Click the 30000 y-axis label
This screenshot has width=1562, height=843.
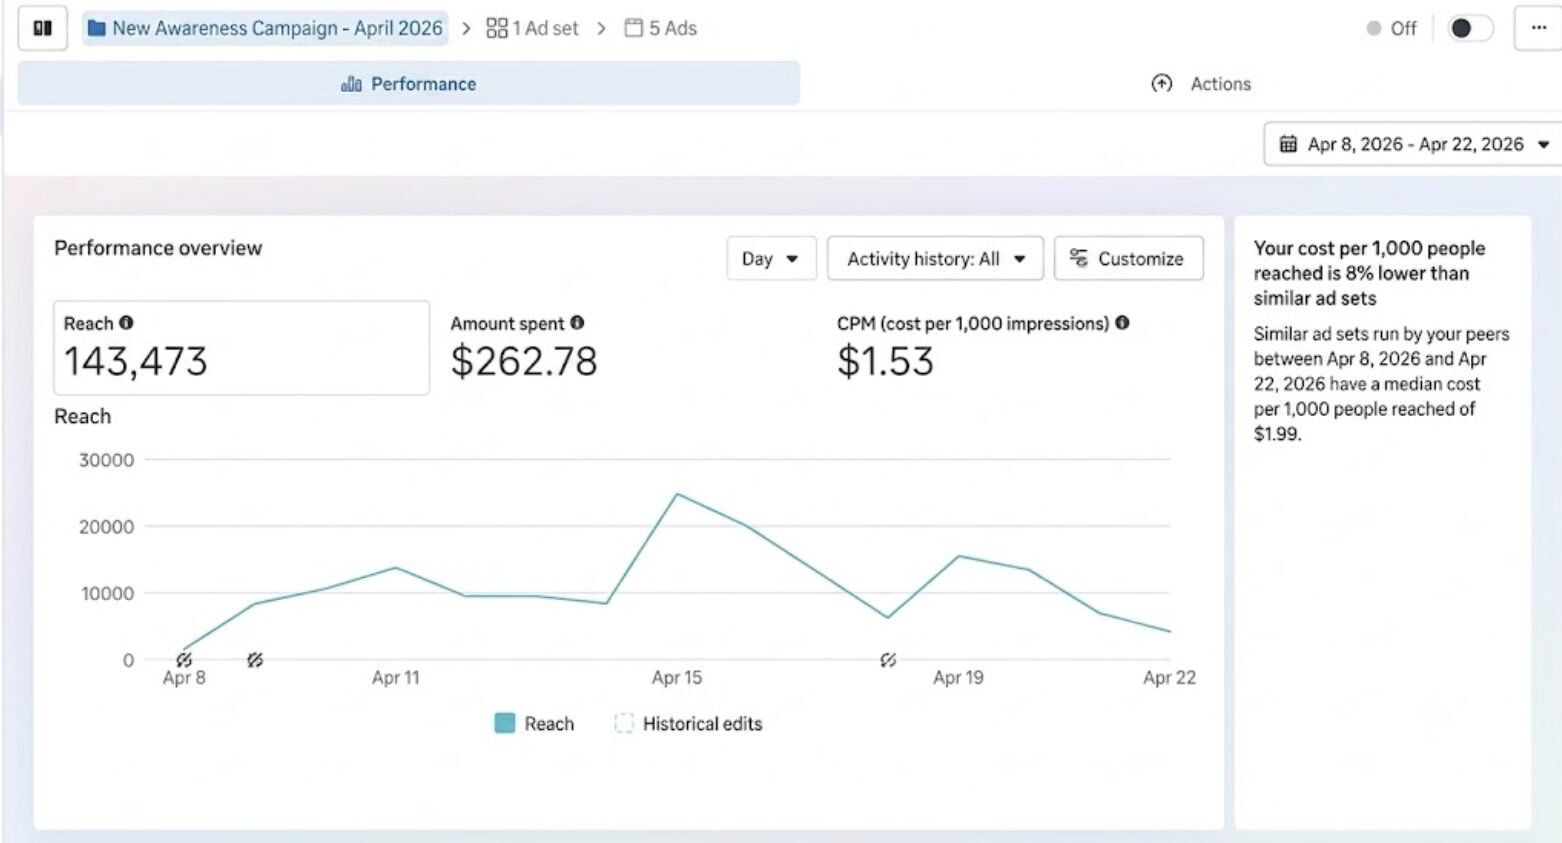pos(106,460)
